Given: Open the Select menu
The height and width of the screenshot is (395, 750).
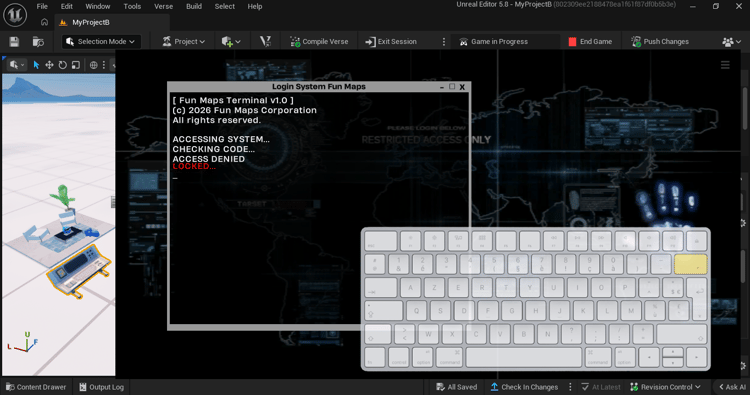Looking at the screenshot, I should point(224,6).
